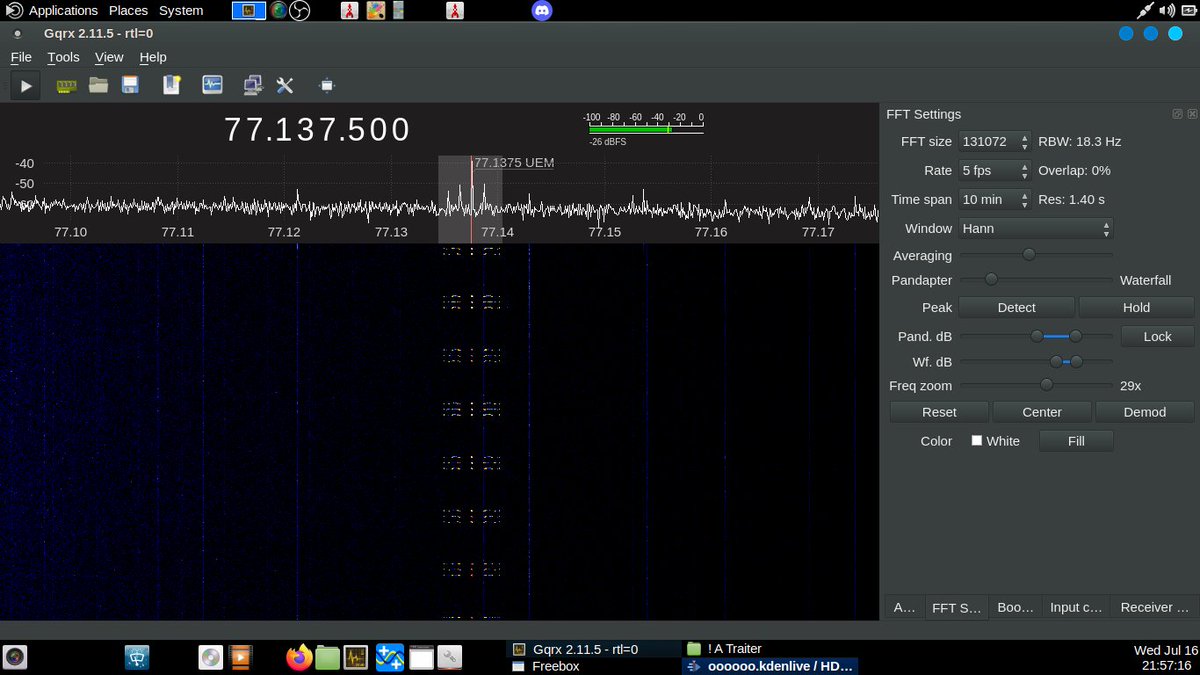Click the camera icon in the bottom panel
1200x675 pixels.
click(x=14, y=657)
